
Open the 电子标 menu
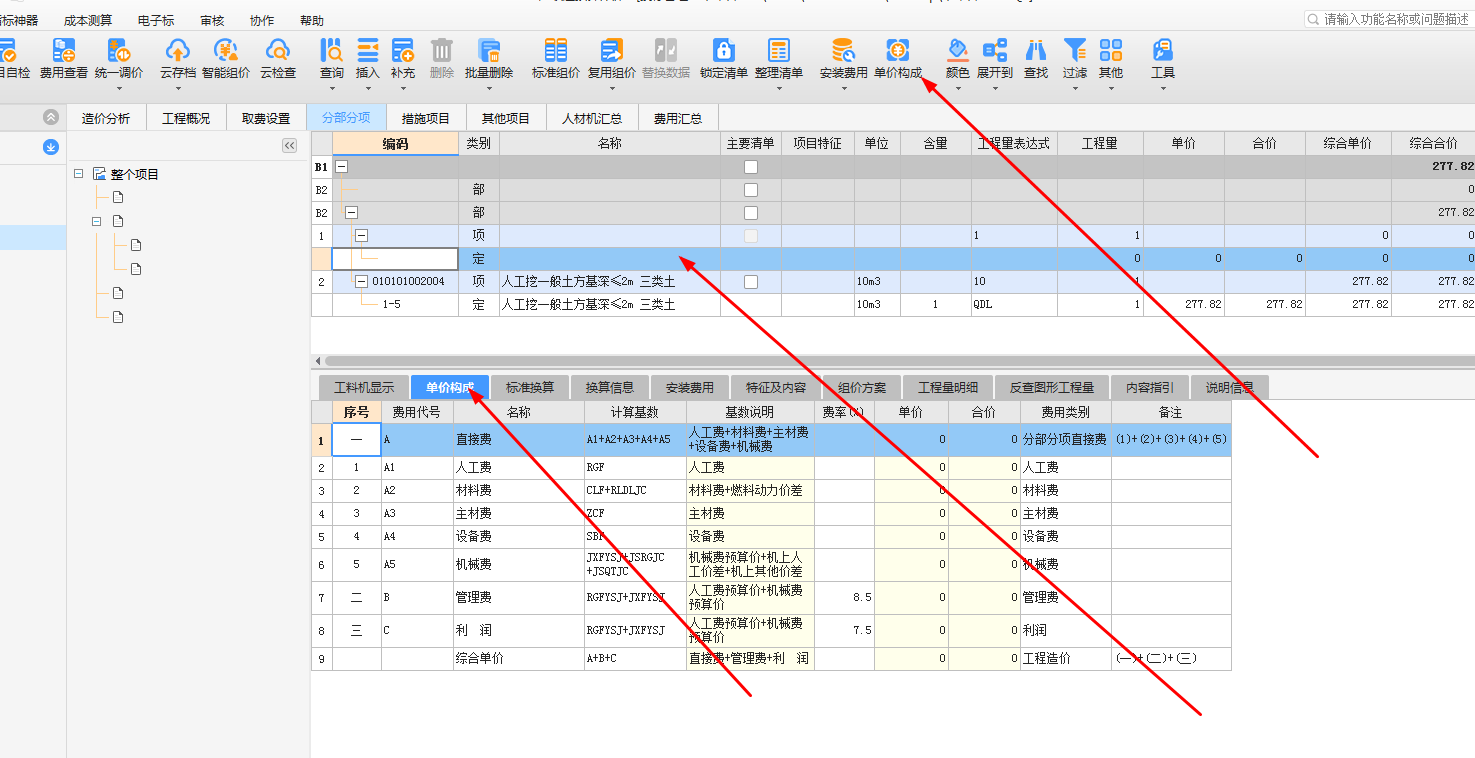coord(156,21)
